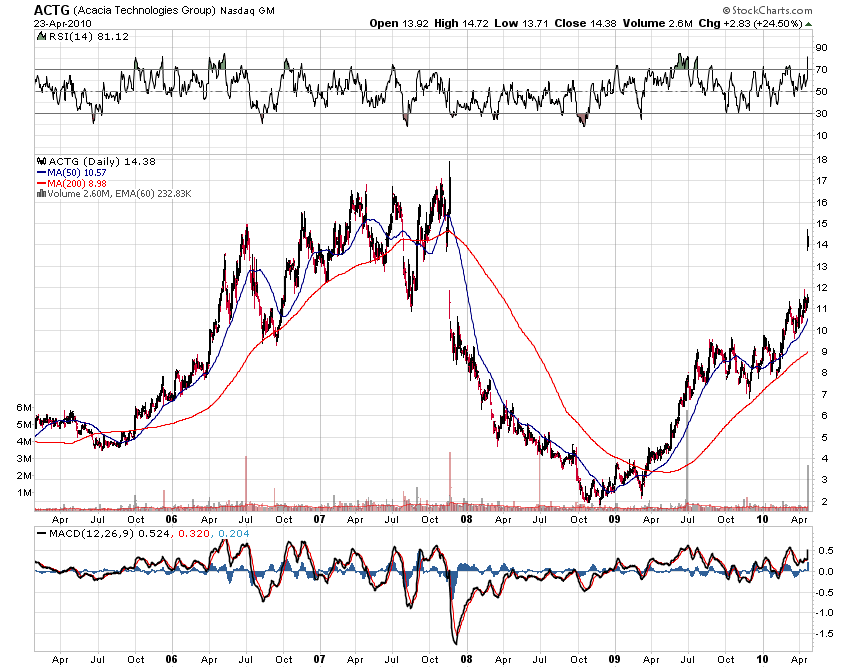Image resolution: width=850 pixels, height=668 pixels.
Task: Click the red line swatch for MA(200)
Action: [x=42, y=183]
